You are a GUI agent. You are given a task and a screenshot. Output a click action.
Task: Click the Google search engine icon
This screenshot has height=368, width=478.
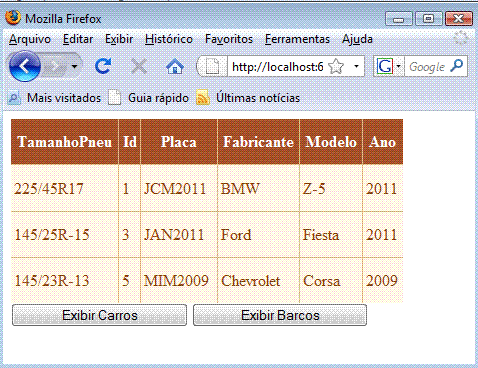point(384,66)
